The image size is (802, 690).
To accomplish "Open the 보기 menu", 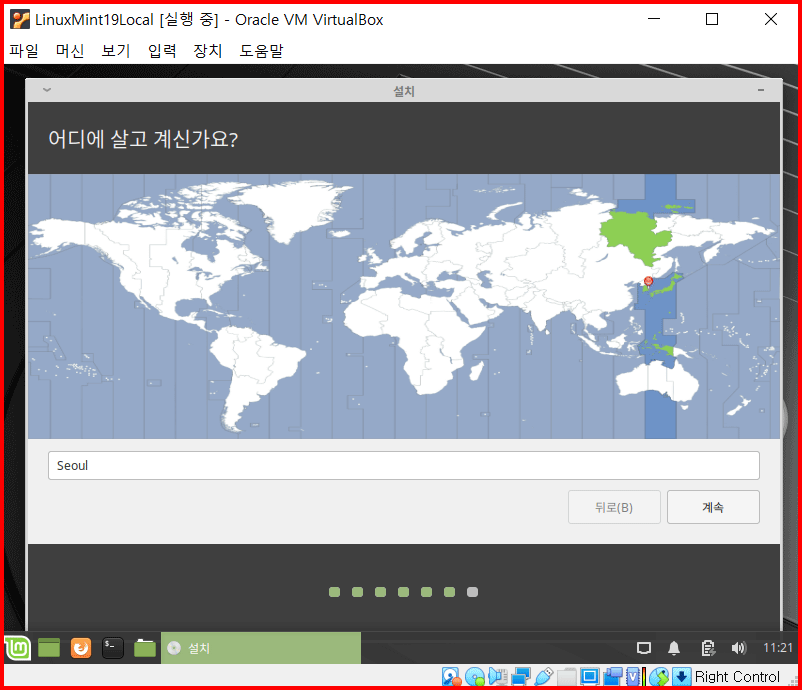I will pyautogui.click(x=116, y=51).
